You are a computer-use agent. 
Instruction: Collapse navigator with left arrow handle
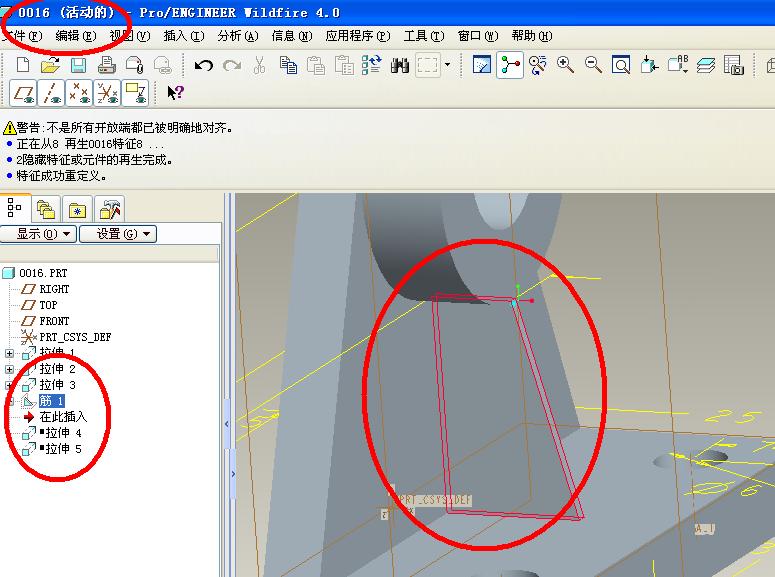point(227,424)
